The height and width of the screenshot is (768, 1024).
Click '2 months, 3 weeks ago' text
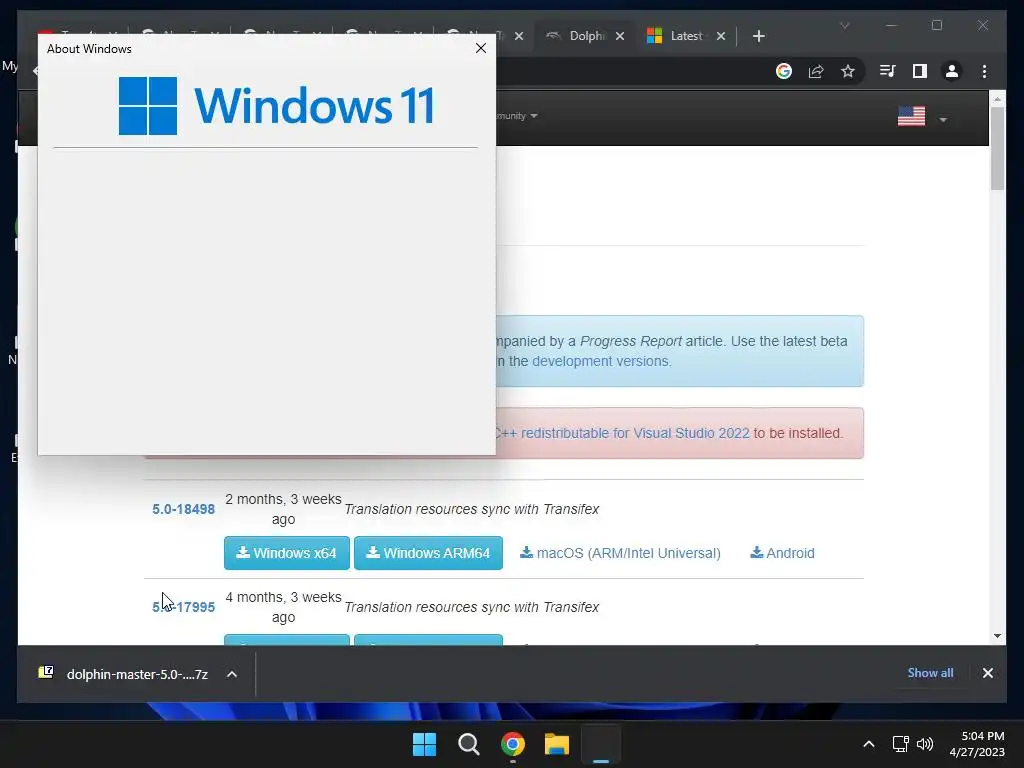point(283,509)
